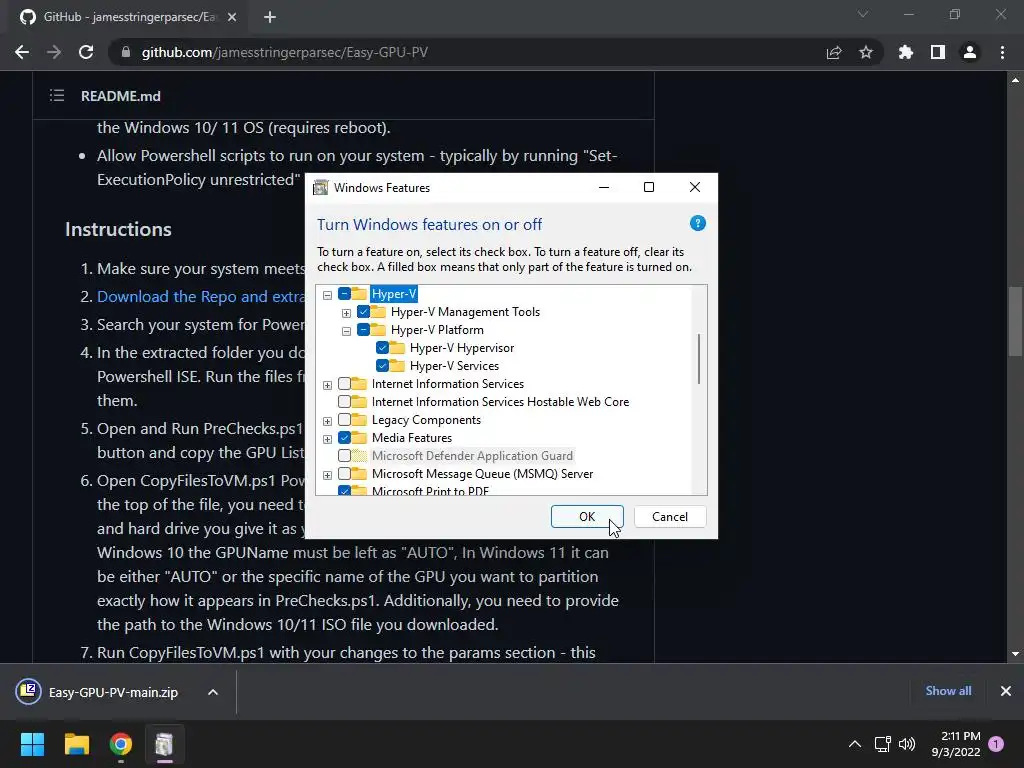
Task: Bookmark this page with the star icon
Action: pos(866,52)
